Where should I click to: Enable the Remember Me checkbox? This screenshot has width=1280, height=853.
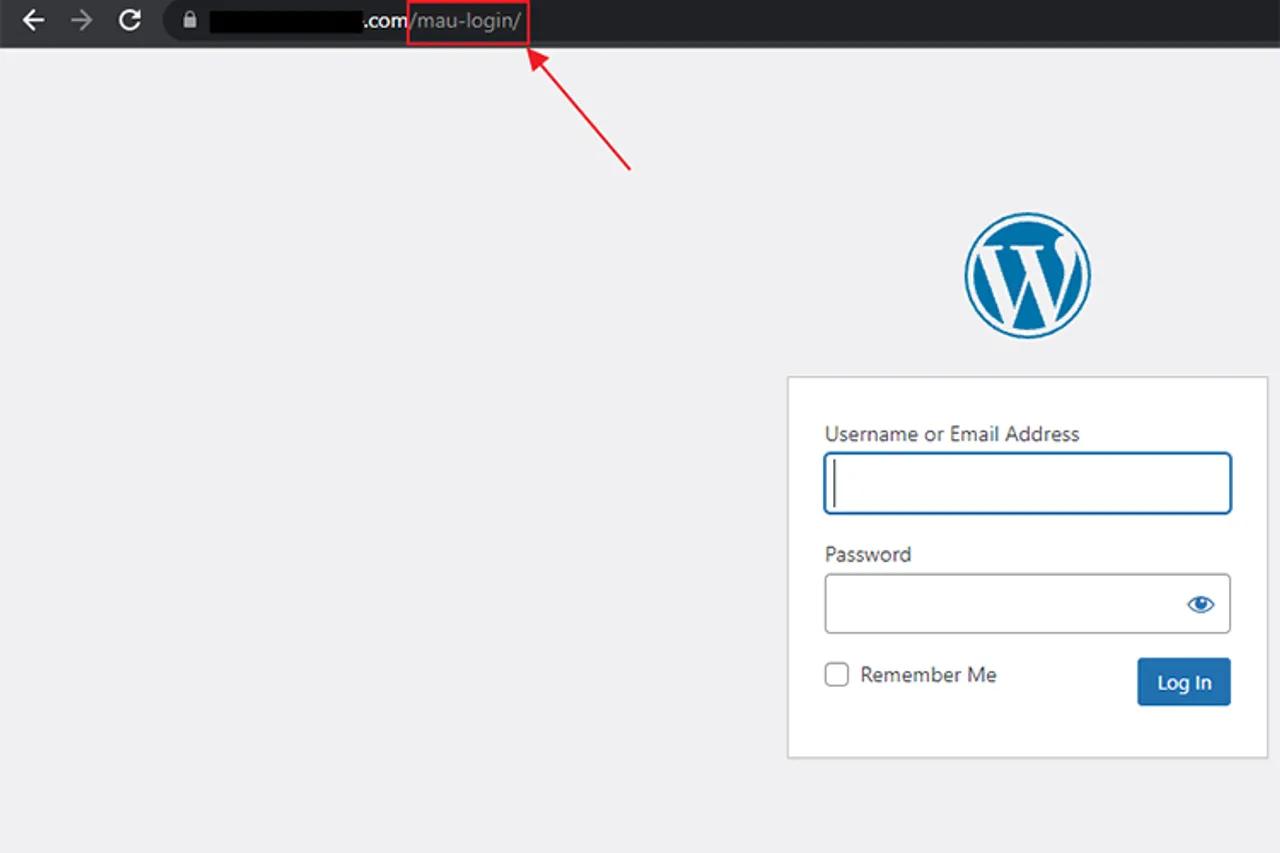pos(837,675)
